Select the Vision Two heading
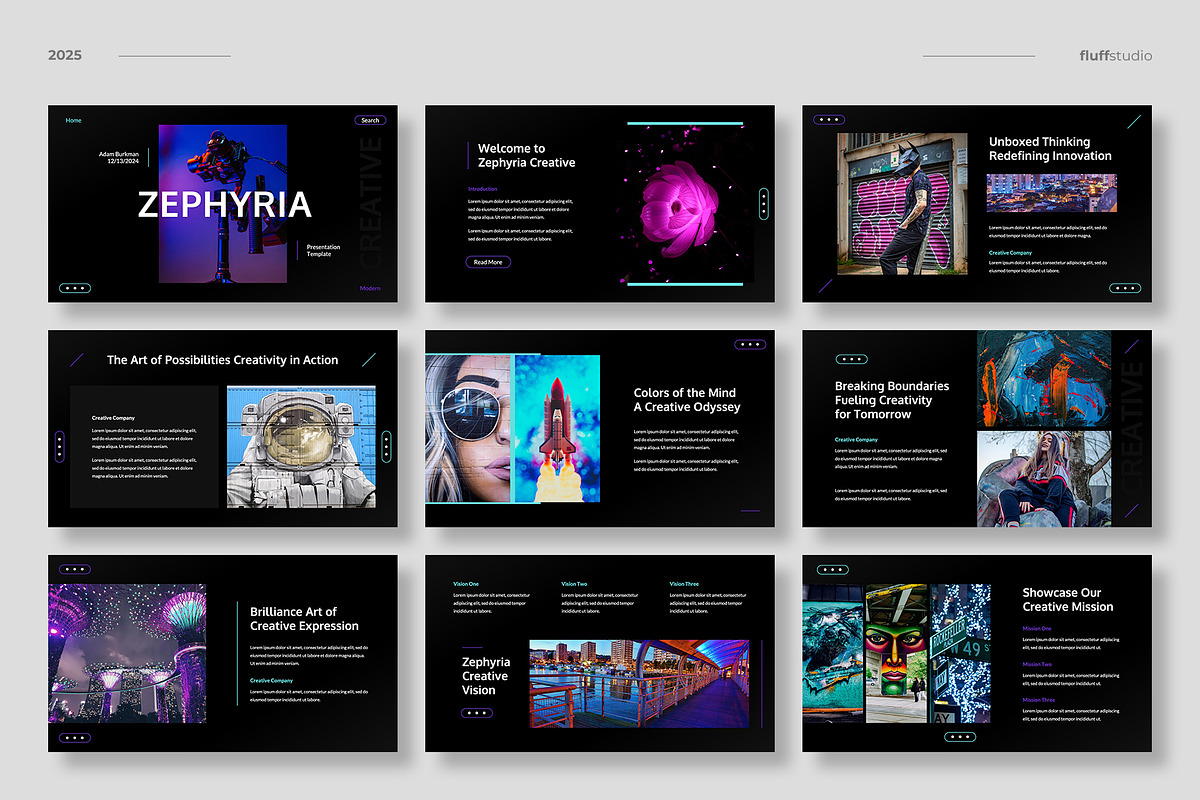This screenshot has height=800, width=1200. tap(574, 584)
